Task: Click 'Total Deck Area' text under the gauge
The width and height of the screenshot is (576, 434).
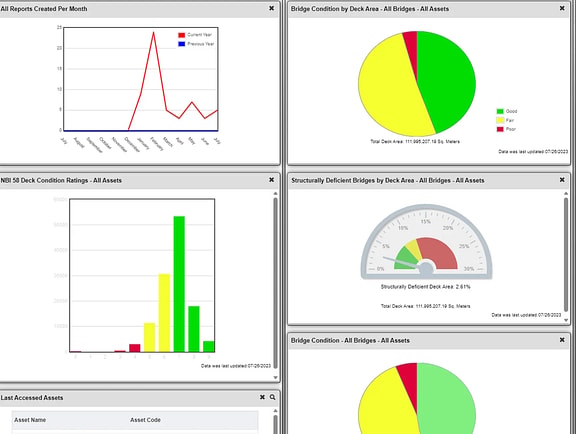Action: click(x=425, y=306)
